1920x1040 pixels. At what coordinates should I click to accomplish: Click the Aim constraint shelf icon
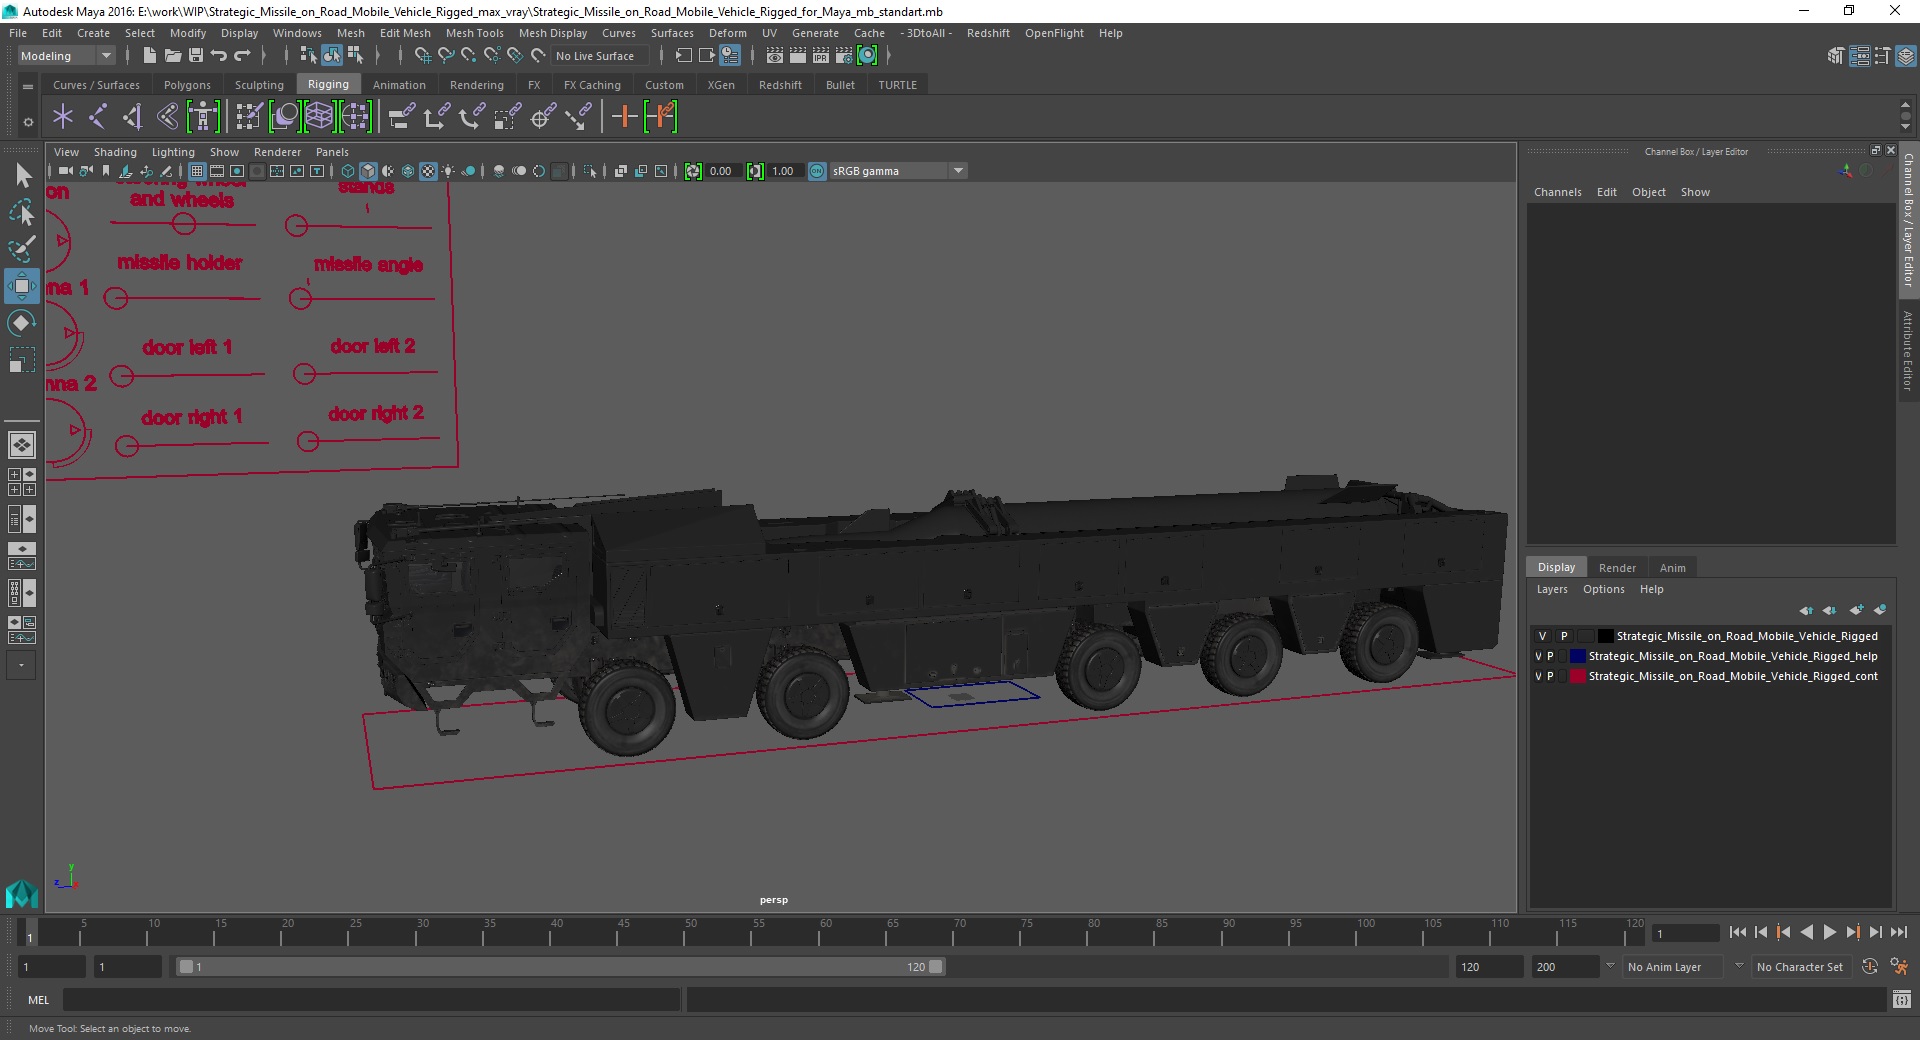[543, 117]
